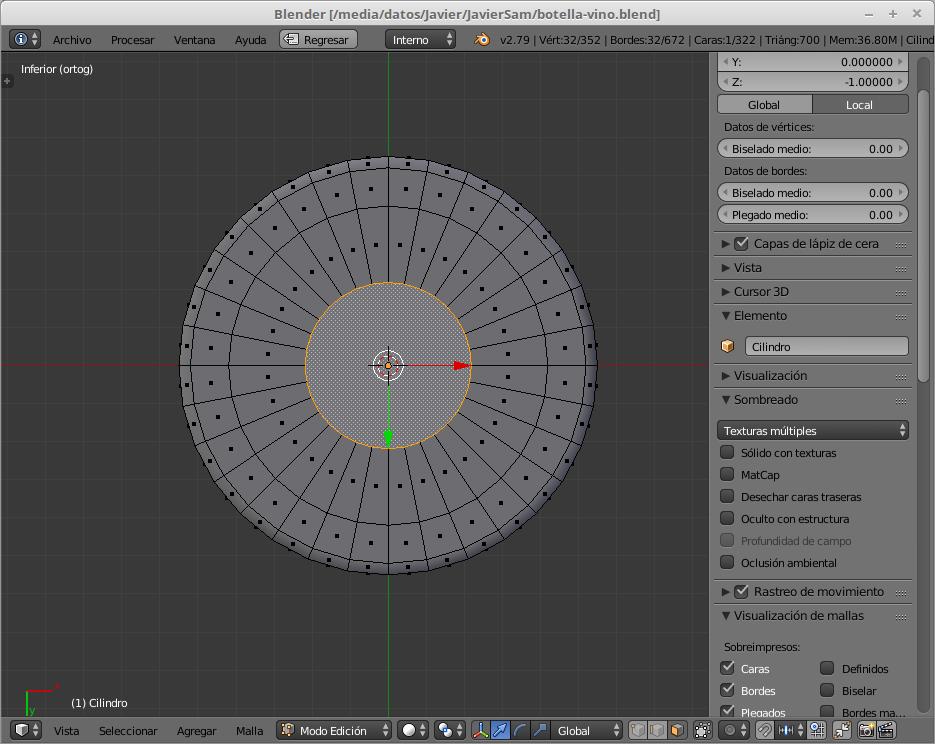
Task: Switch to vertex select mode icon
Action: 637,730
